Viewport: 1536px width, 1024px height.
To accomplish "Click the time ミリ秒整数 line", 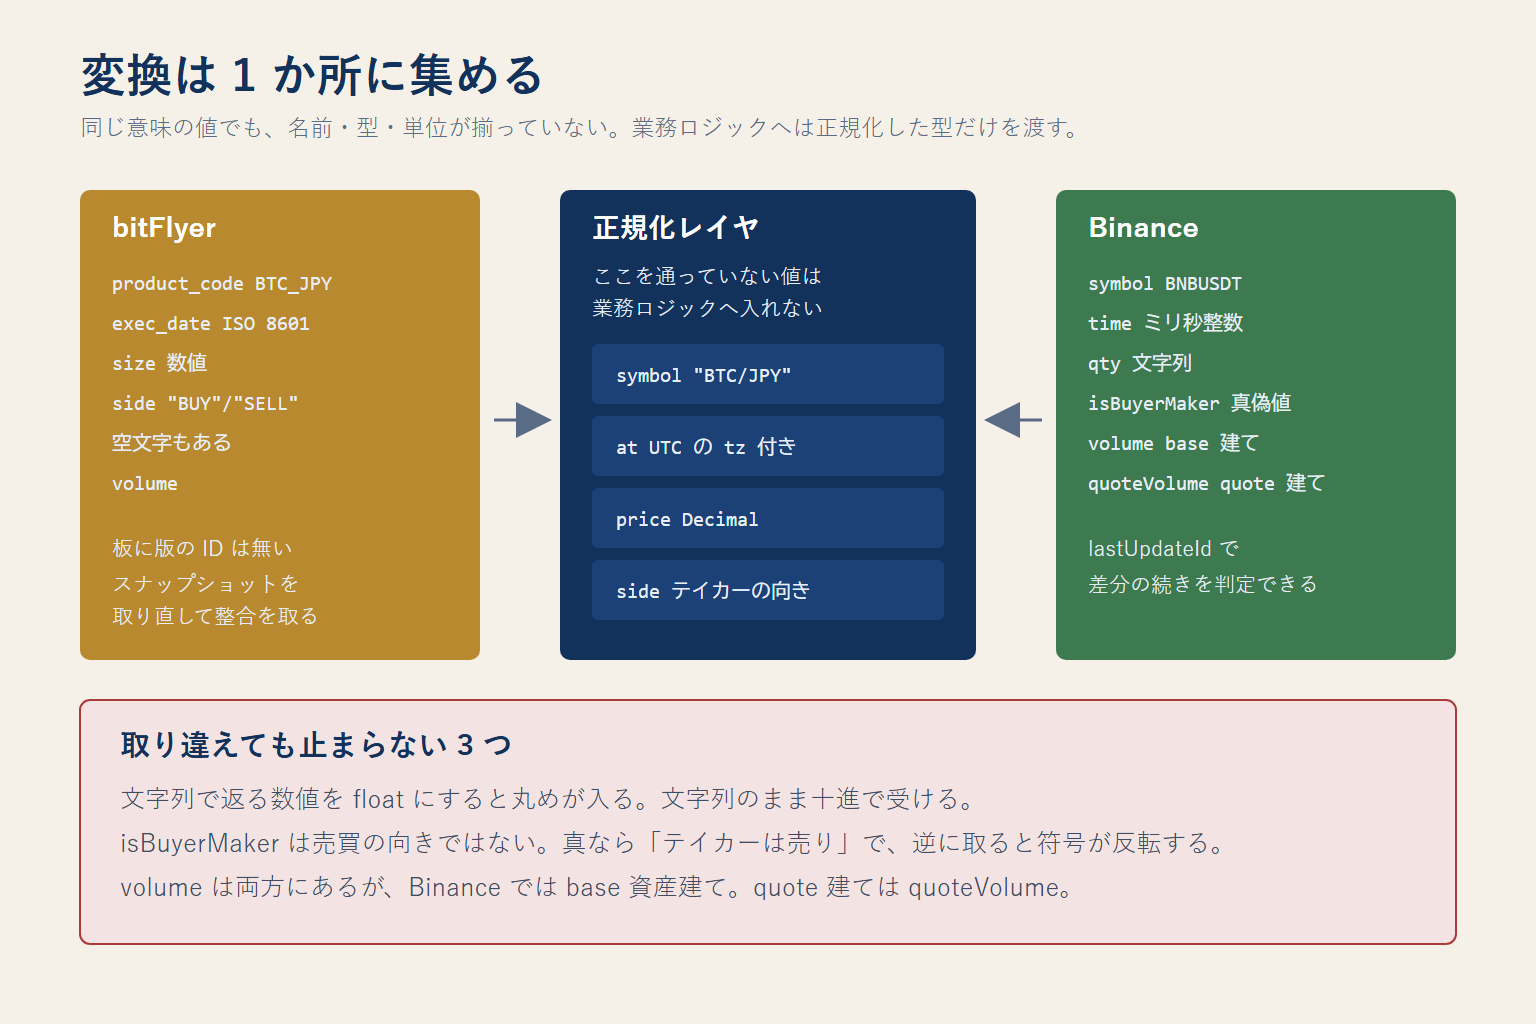I will [x=1166, y=323].
